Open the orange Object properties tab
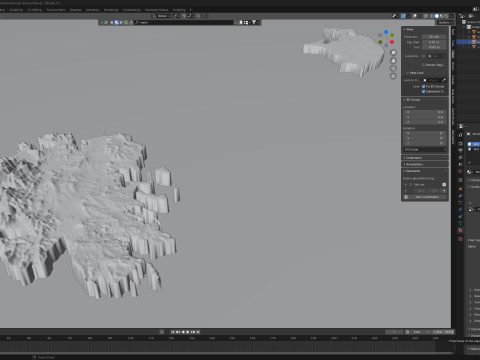This screenshot has width=480, height=360. pyautogui.click(x=460, y=189)
